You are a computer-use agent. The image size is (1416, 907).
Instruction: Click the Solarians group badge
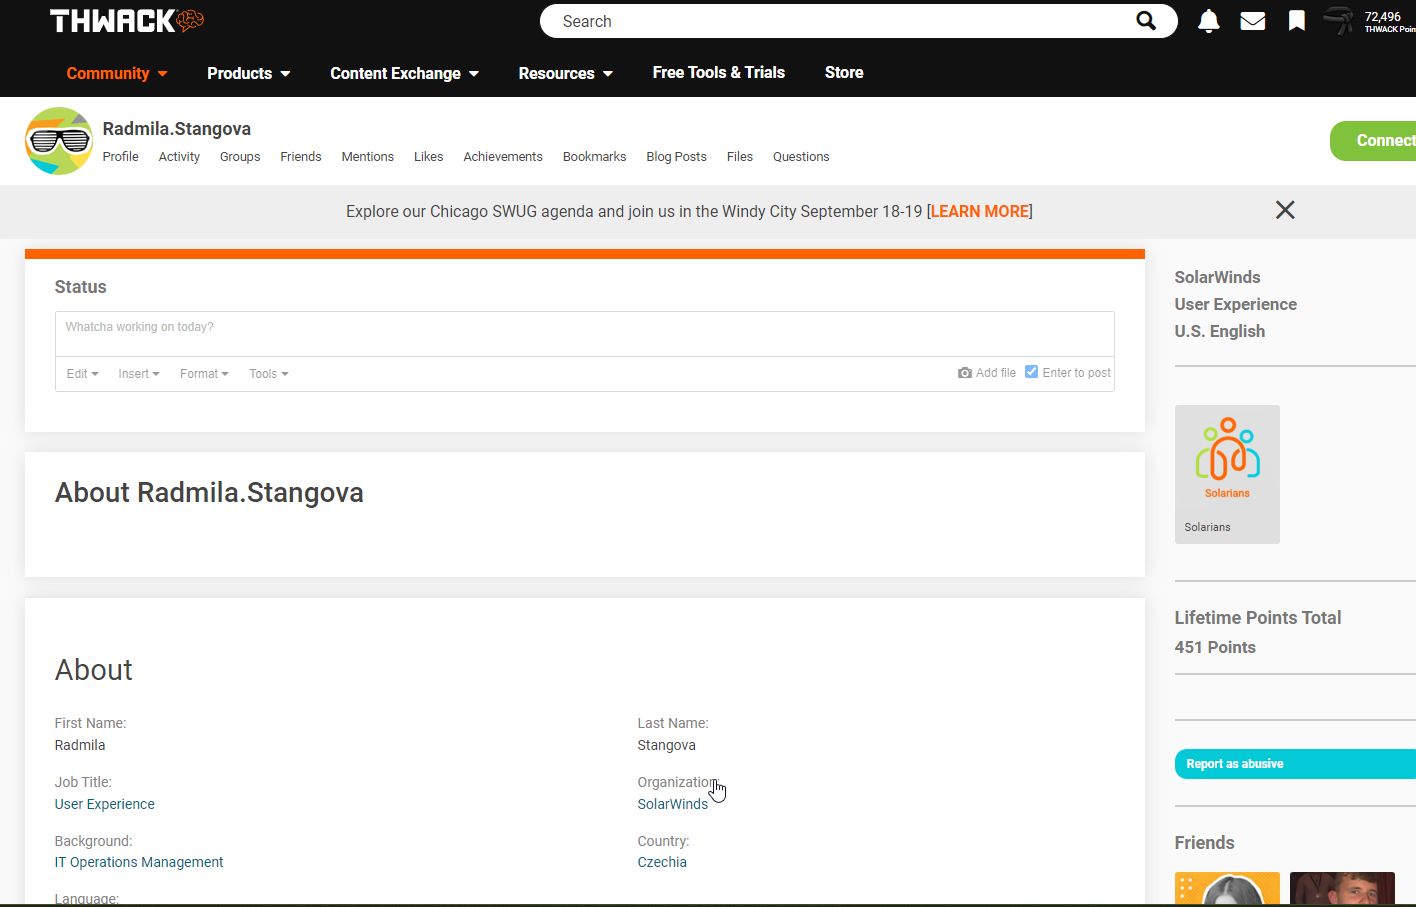pyautogui.click(x=1227, y=474)
